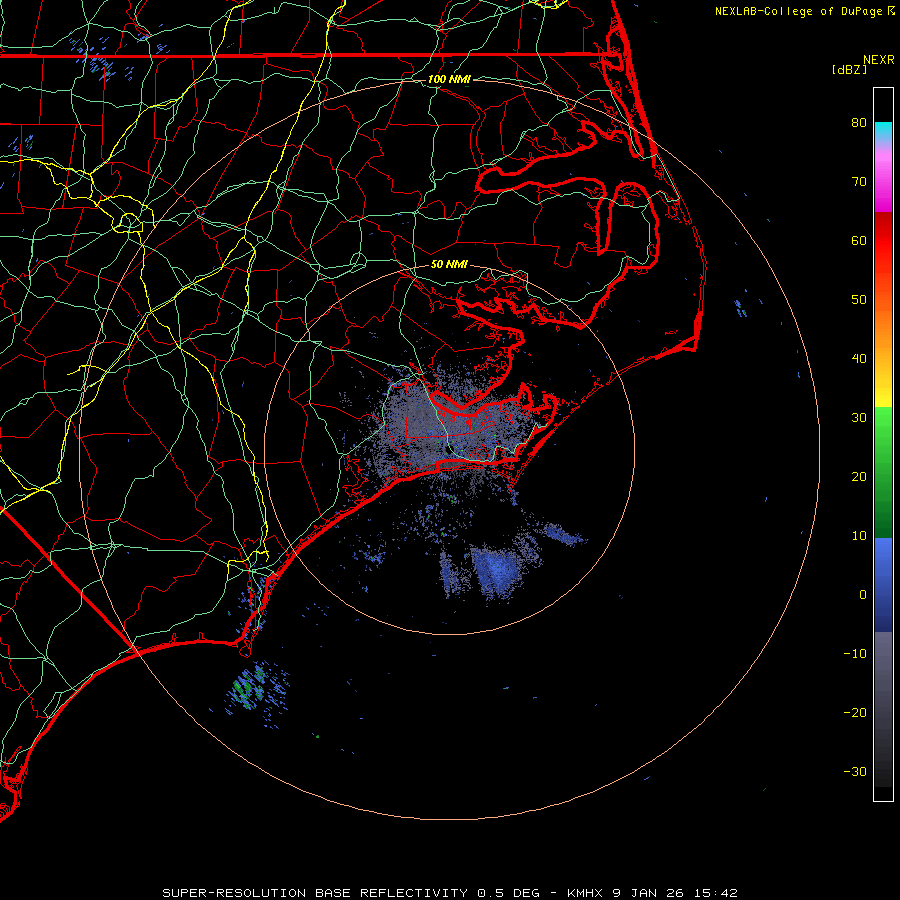The image size is (900, 900).
Task: Click the green band of the color scale
Action: (x=883, y=472)
